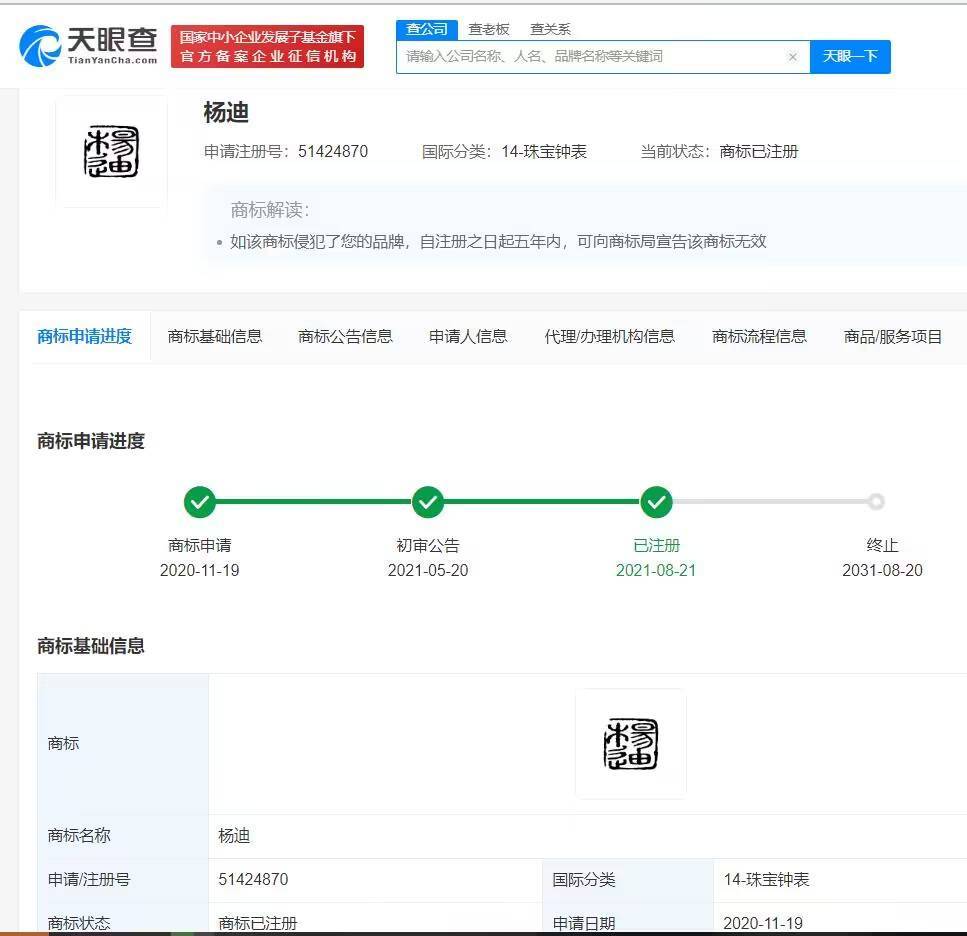Click the green checkmark for 已注册 step

[656, 502]
